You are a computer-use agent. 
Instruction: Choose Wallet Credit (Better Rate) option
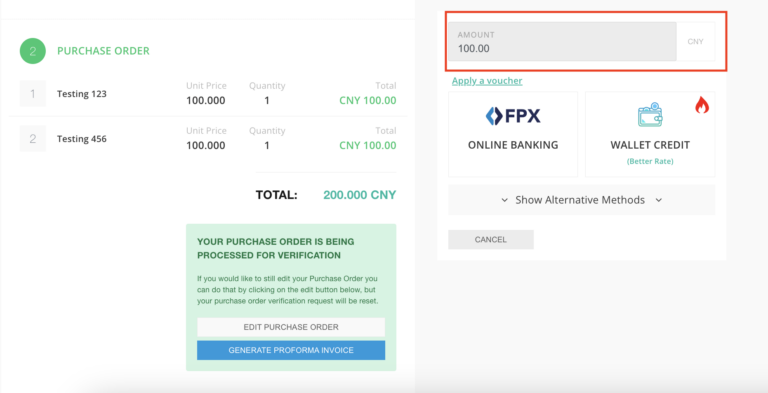point(650,134)
